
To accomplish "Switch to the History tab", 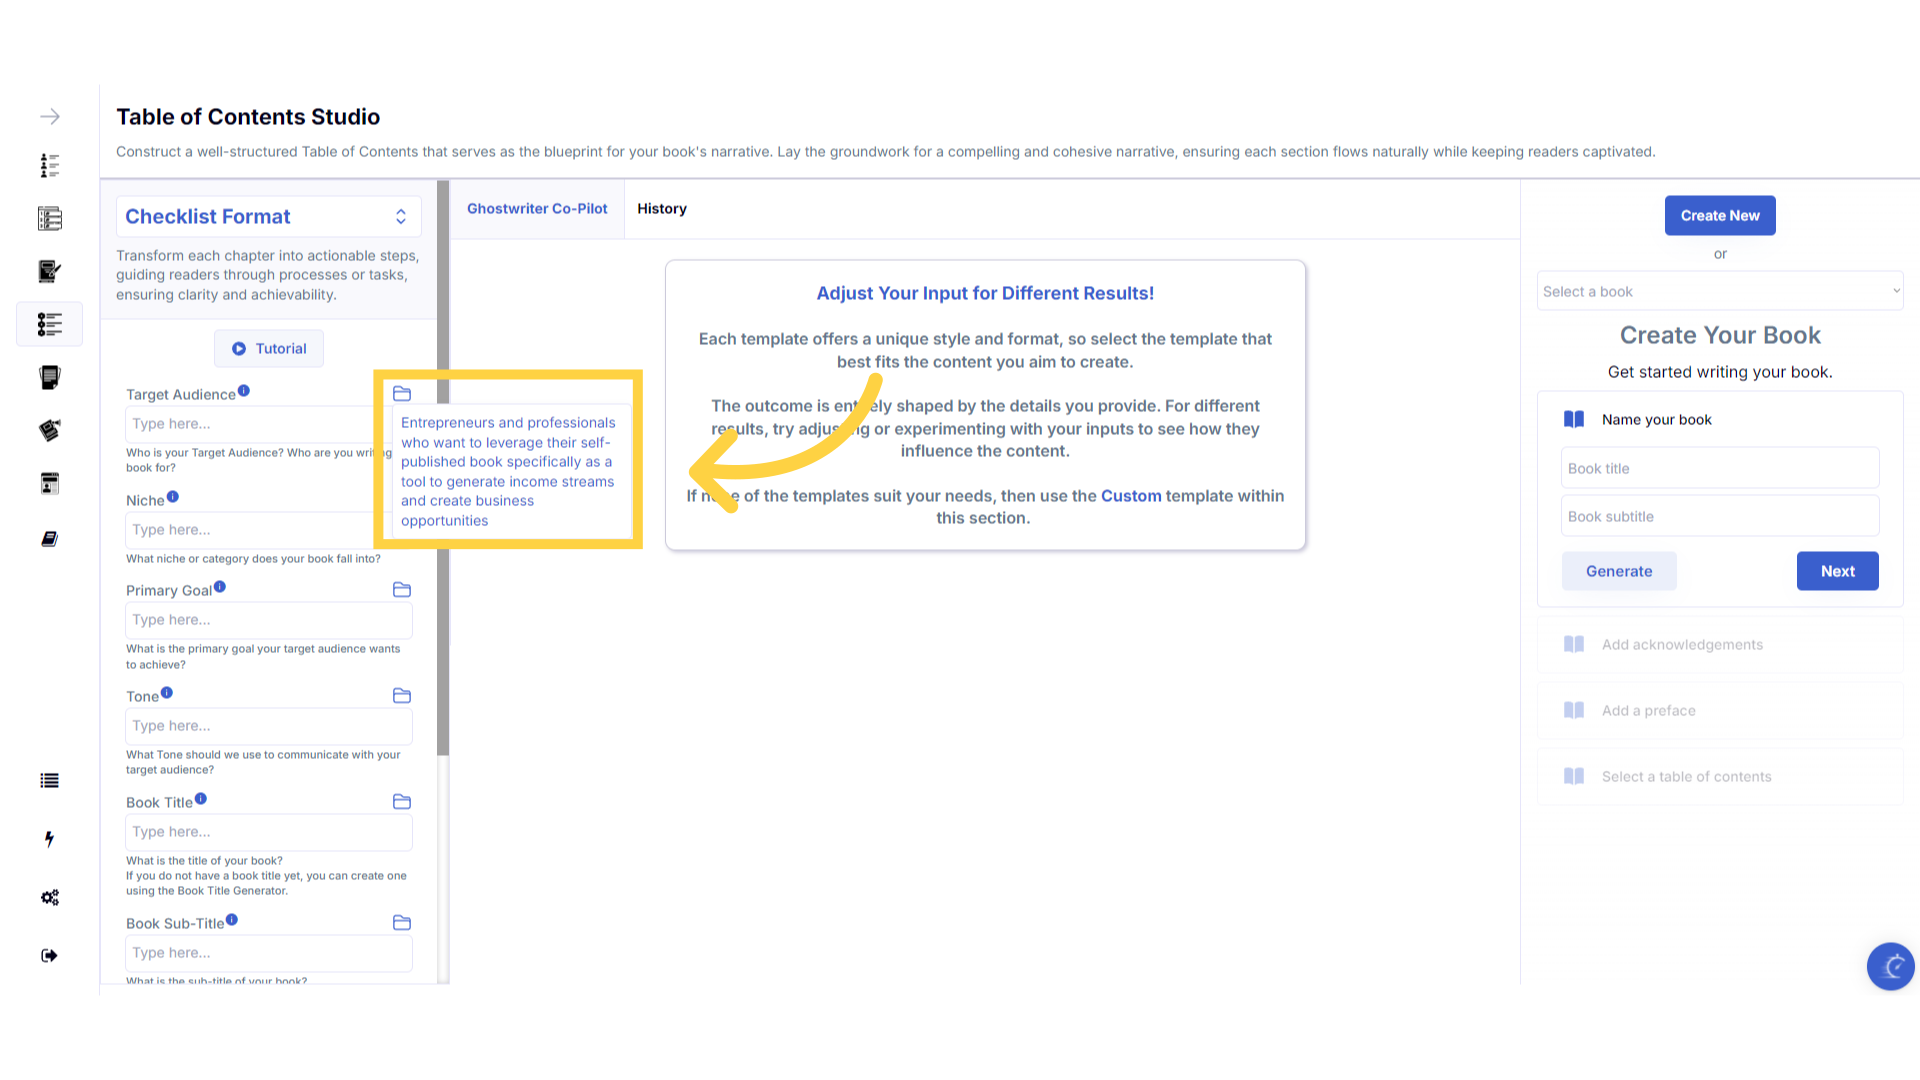I will coord(662,209).
